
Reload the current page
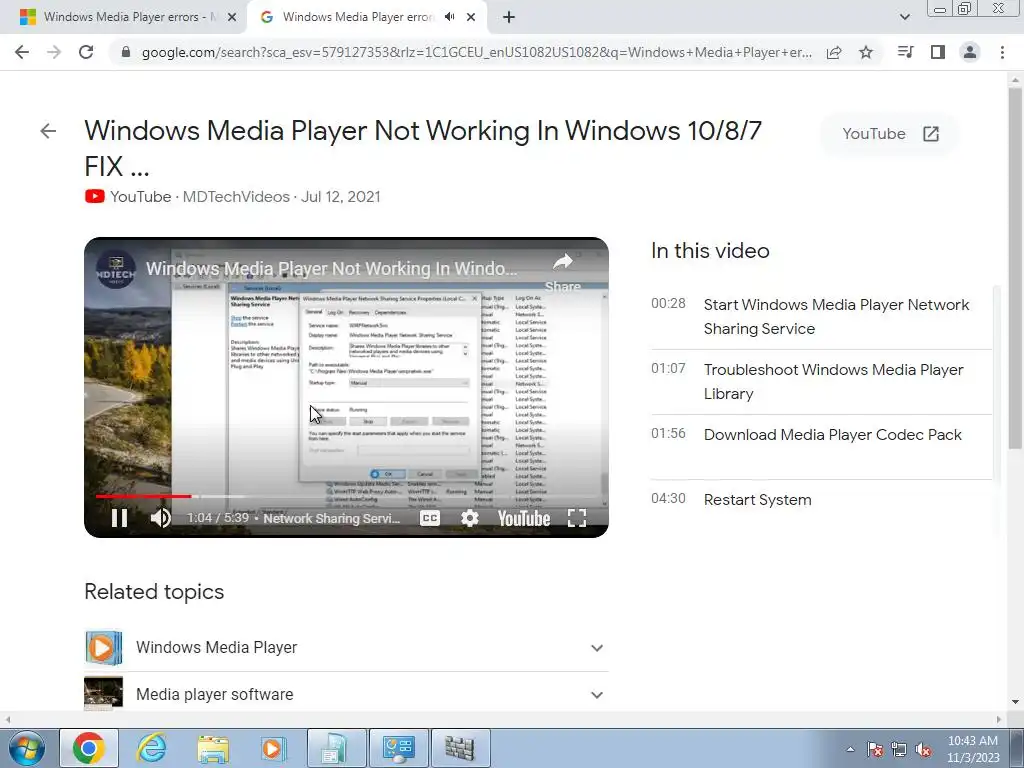[x=86, y=52]
